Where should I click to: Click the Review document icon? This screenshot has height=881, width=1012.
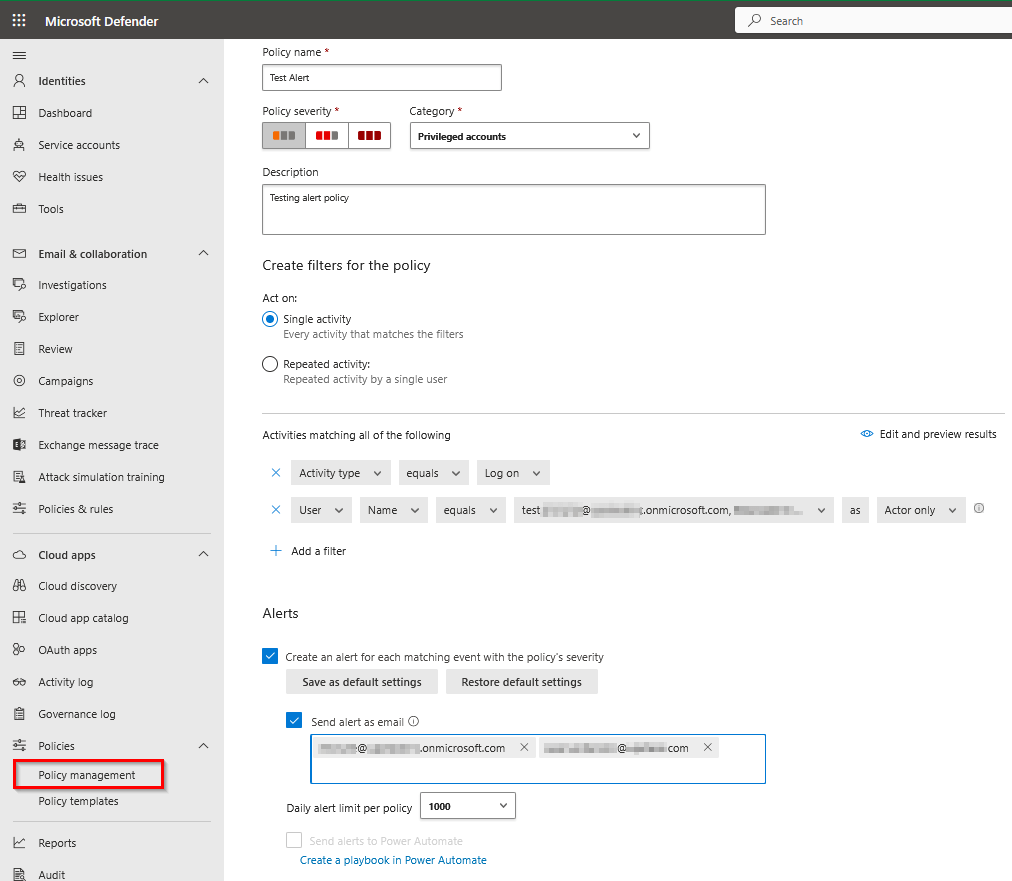point(19,349)
